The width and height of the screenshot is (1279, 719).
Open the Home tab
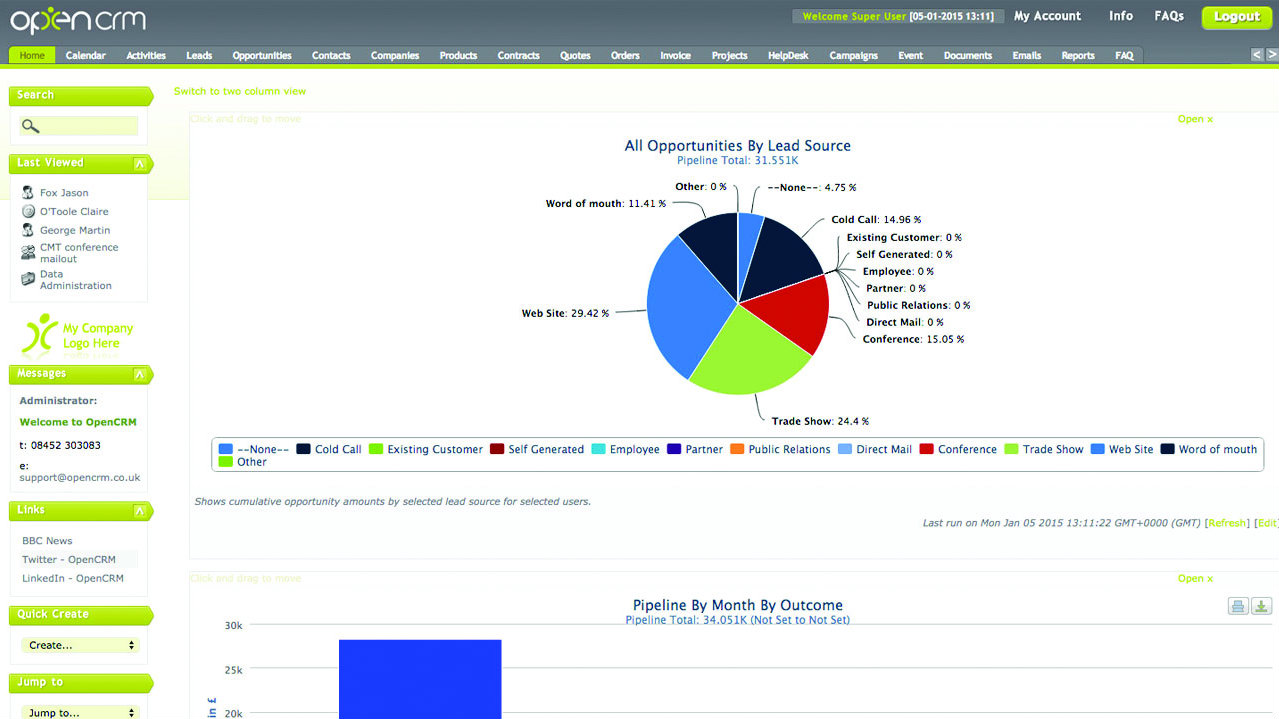click(32, 55)
